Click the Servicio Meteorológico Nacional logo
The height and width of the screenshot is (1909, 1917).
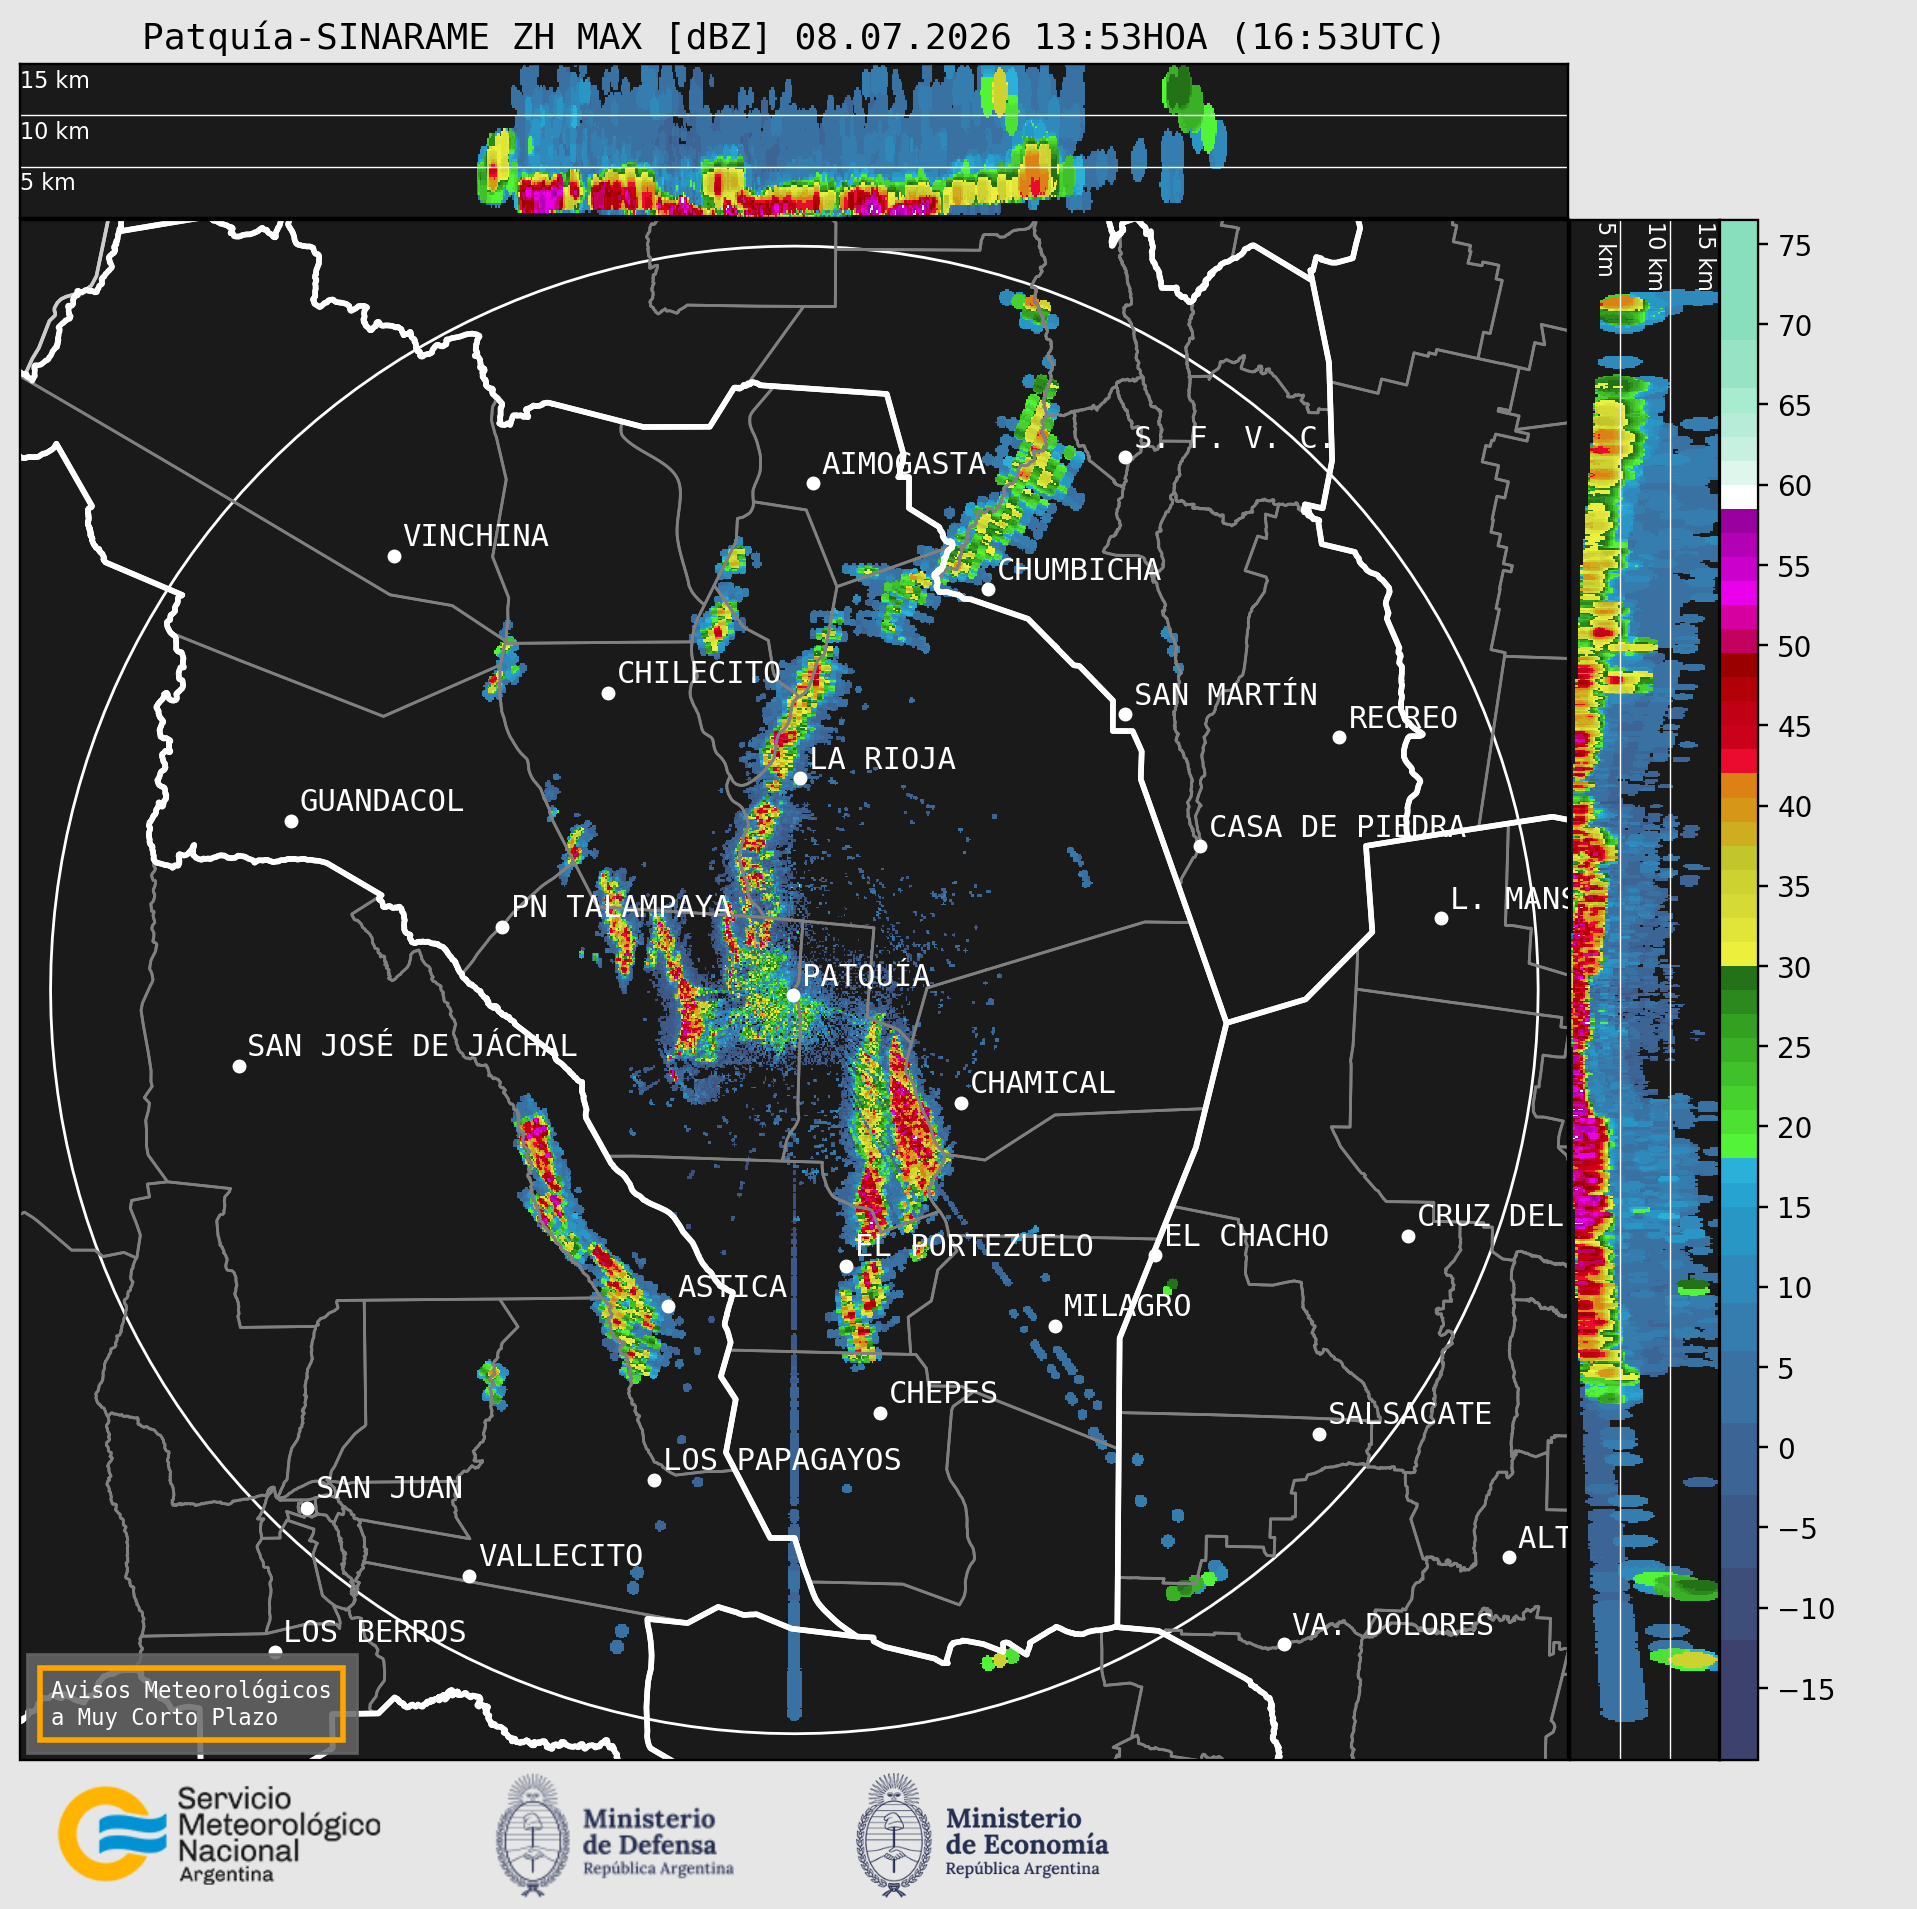(219, 1835)
